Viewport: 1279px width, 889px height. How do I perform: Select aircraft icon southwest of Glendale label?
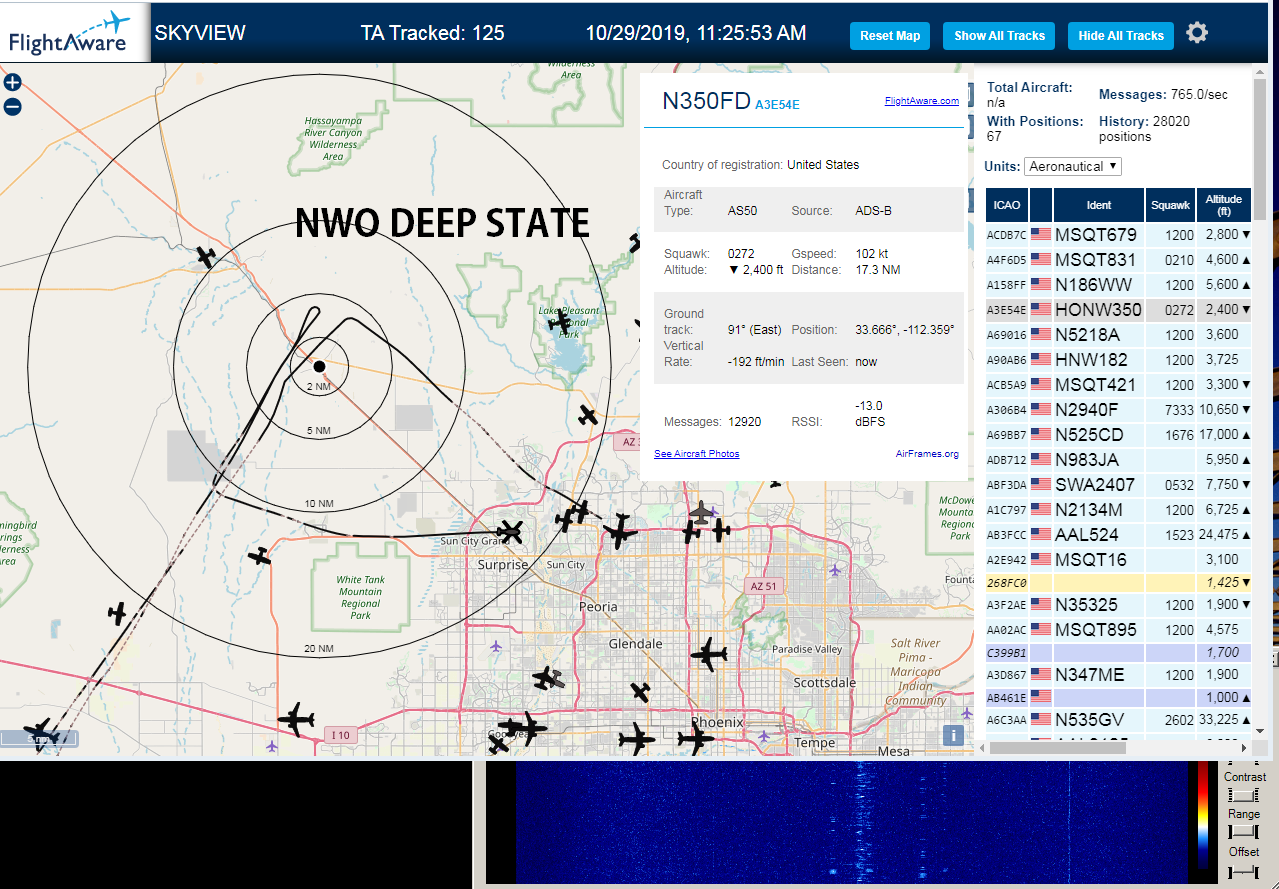click(547, 679)
